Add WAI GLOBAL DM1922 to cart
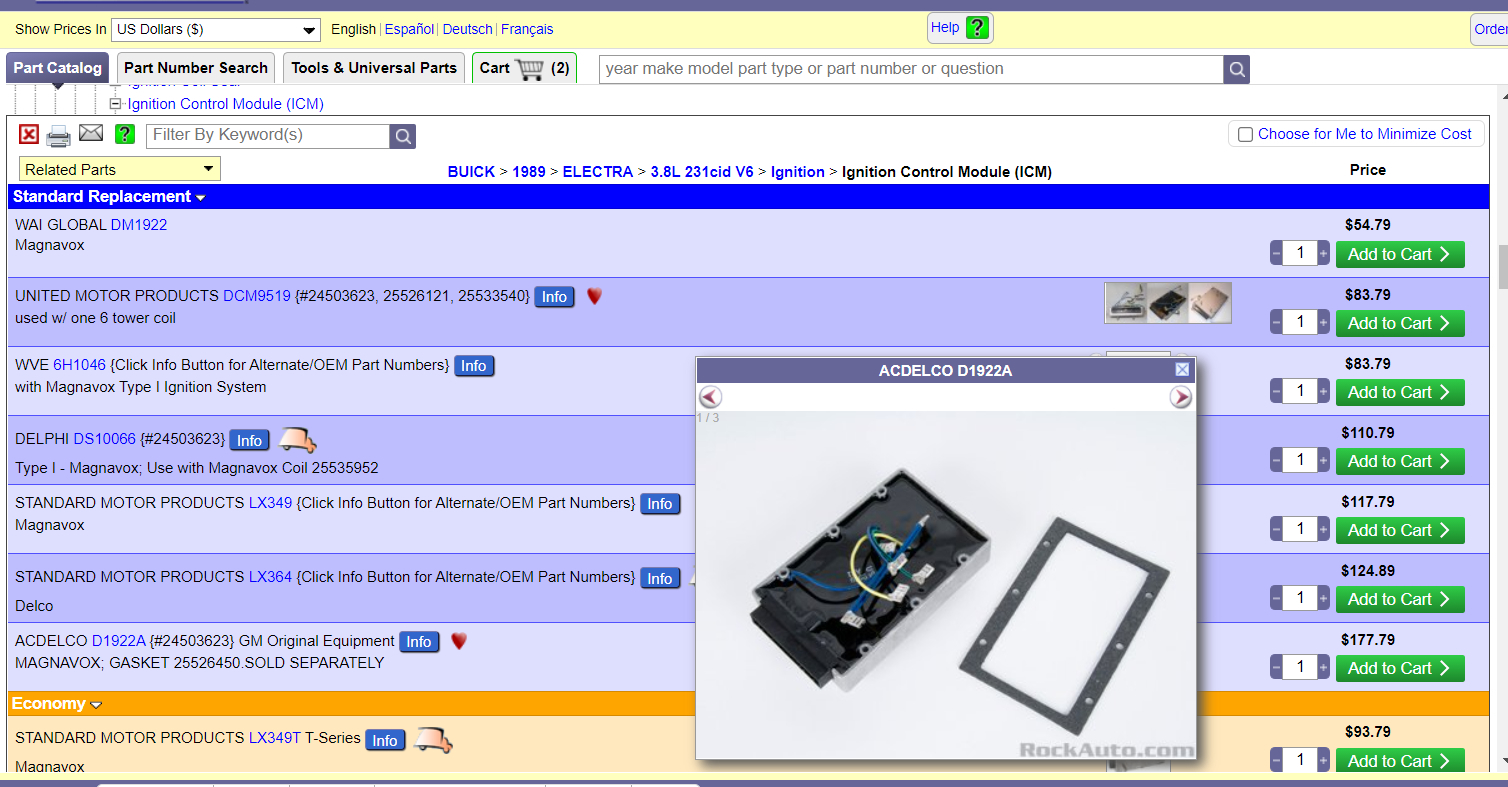This screenshot has width=1508, height=787. [1400, 254]
